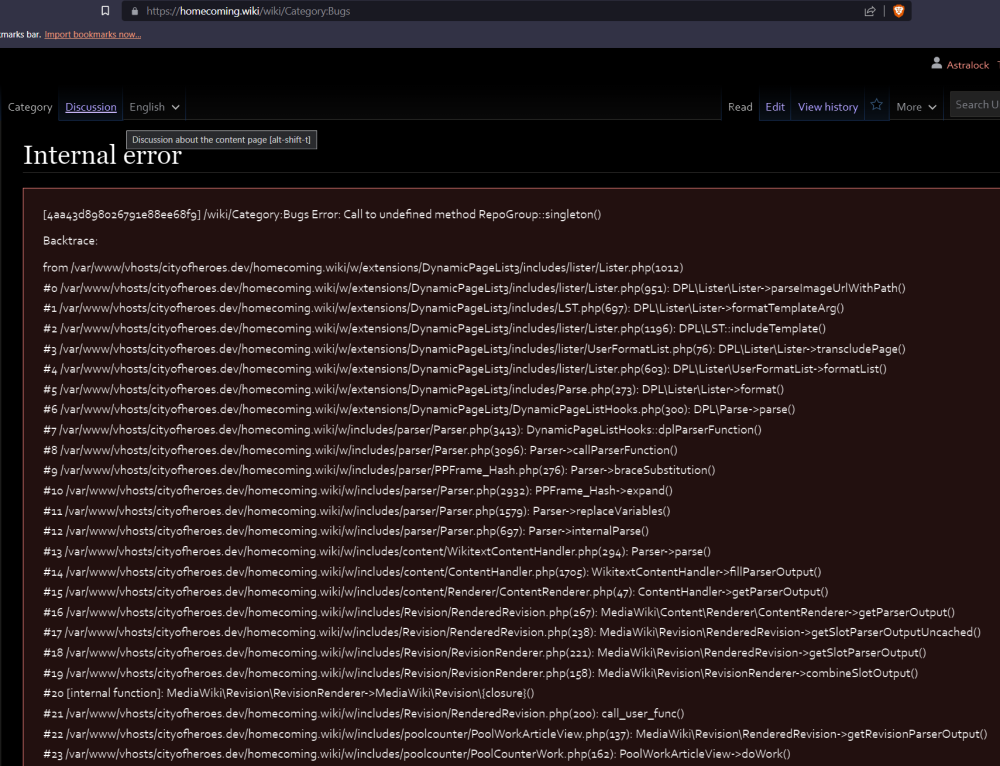This screenshot has height=766, width=1000.
Task: Open the Astralock user page link
Action: [967, 65]
